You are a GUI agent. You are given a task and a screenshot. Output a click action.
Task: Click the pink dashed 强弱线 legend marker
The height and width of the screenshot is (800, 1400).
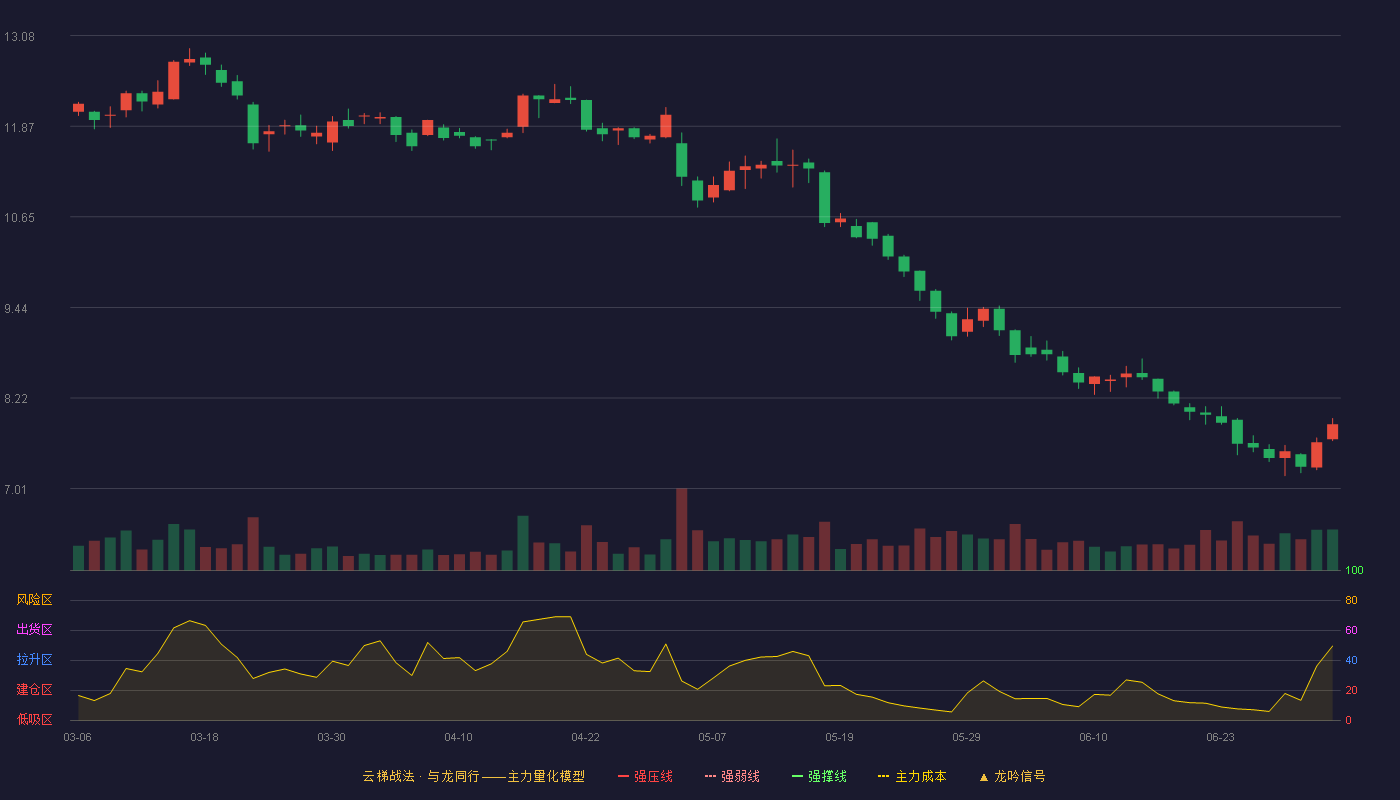[710, 776]
